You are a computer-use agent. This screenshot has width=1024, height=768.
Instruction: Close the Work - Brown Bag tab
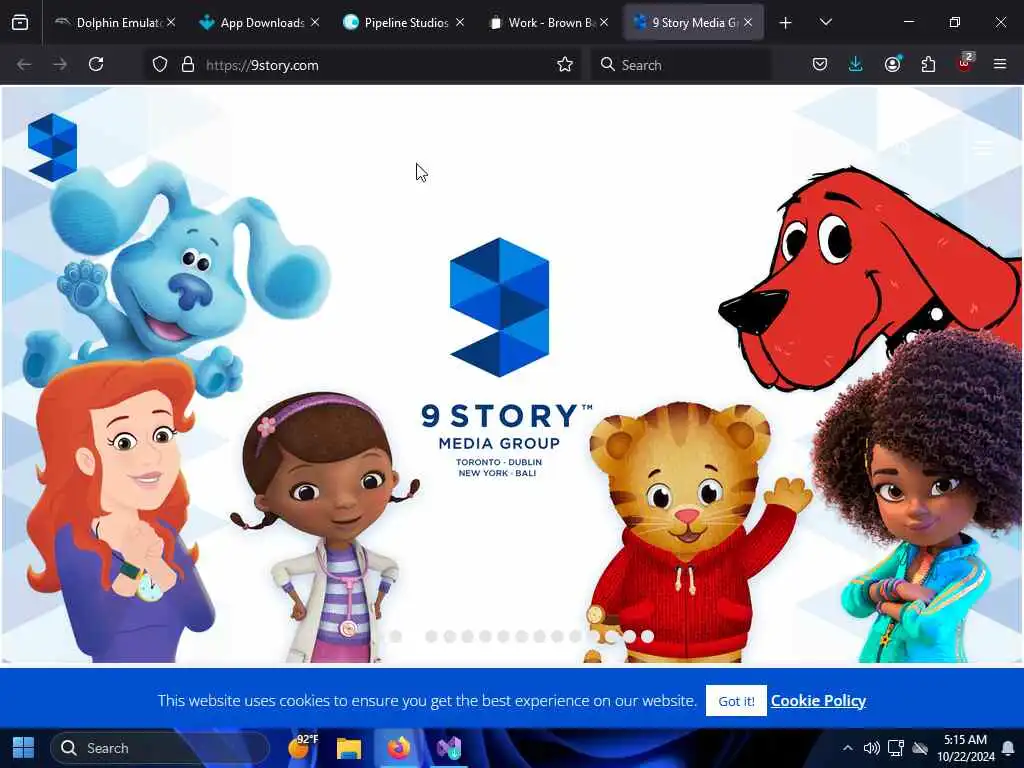coord(604,22)
